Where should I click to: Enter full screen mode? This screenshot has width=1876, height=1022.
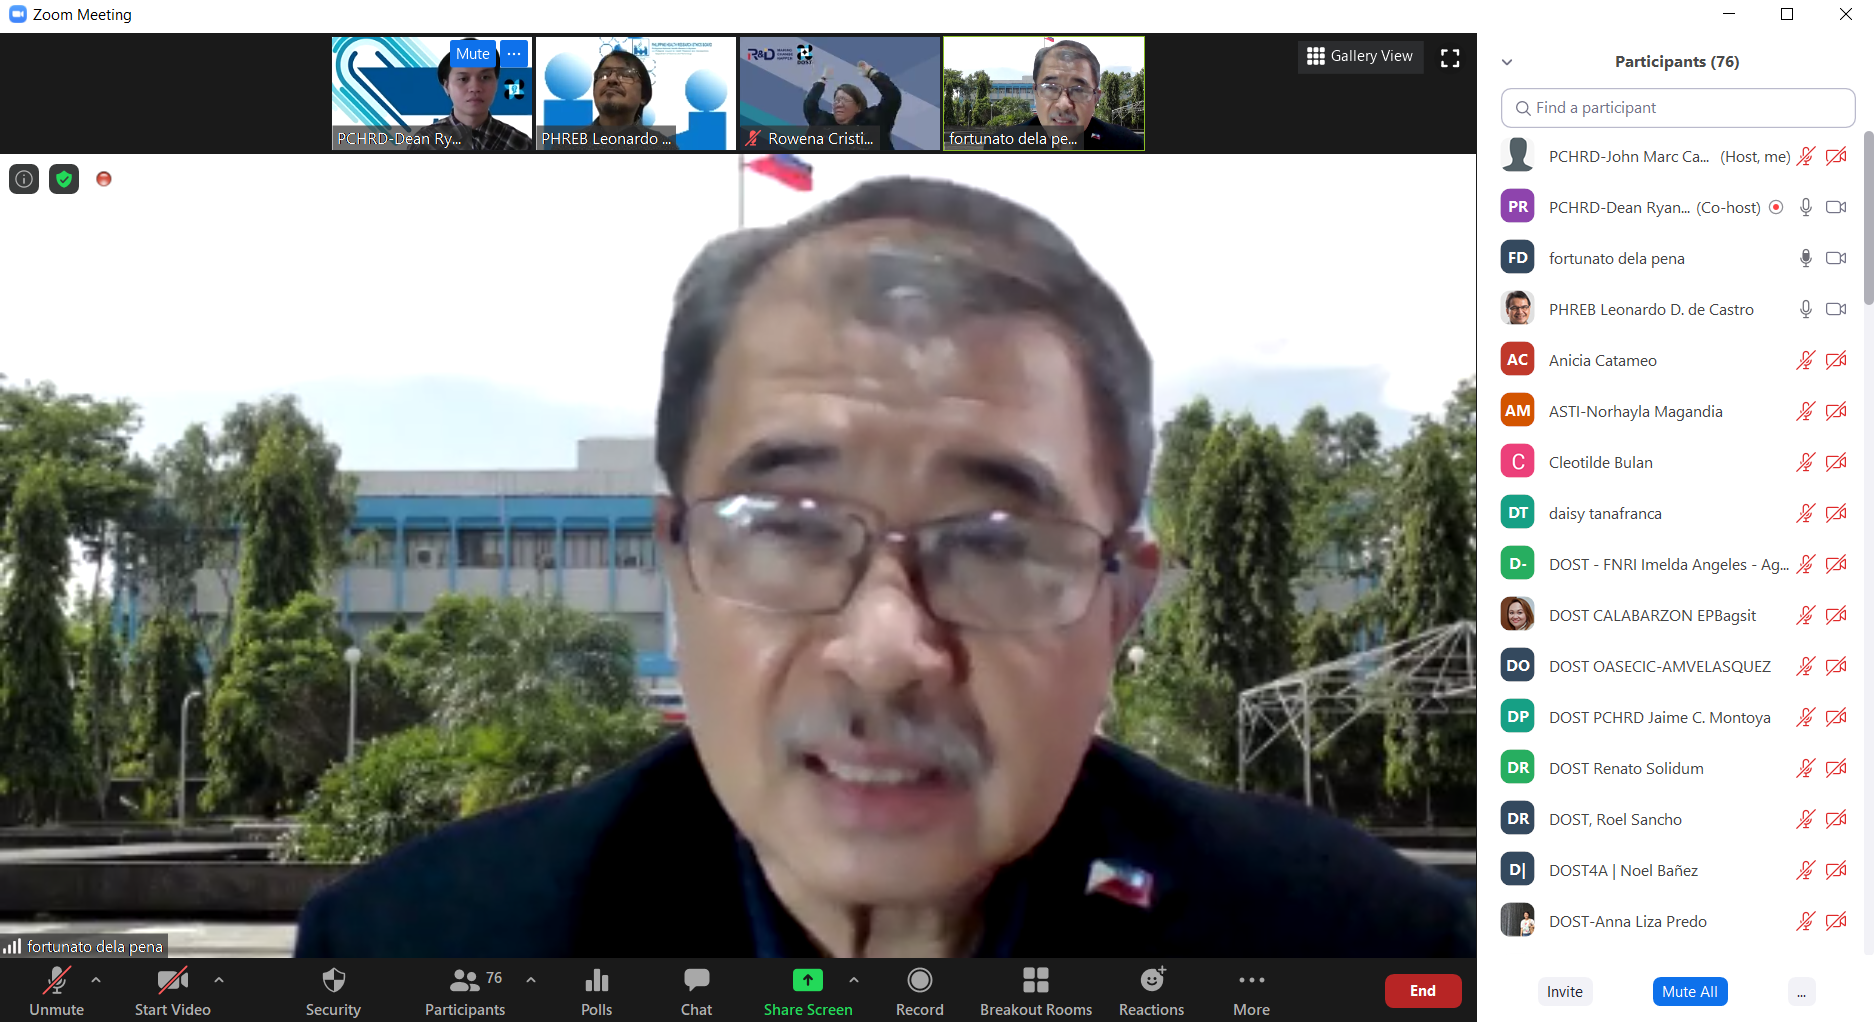pyautogui.click(x=1450, y=58)
